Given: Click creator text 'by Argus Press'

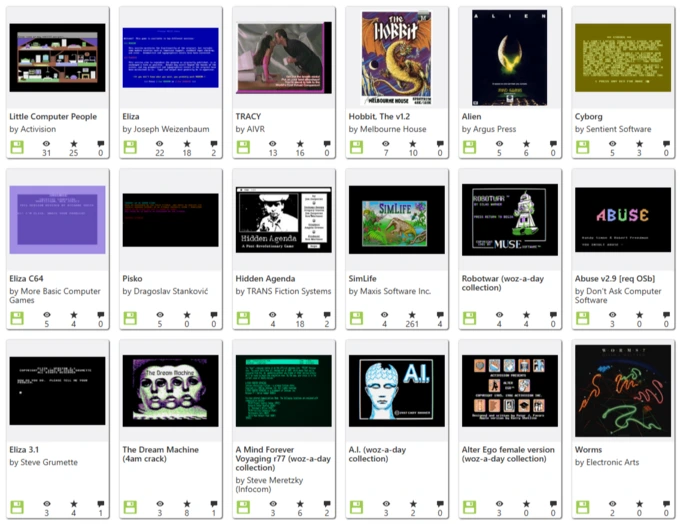Looking at the screenshot, I should [489, 129].
